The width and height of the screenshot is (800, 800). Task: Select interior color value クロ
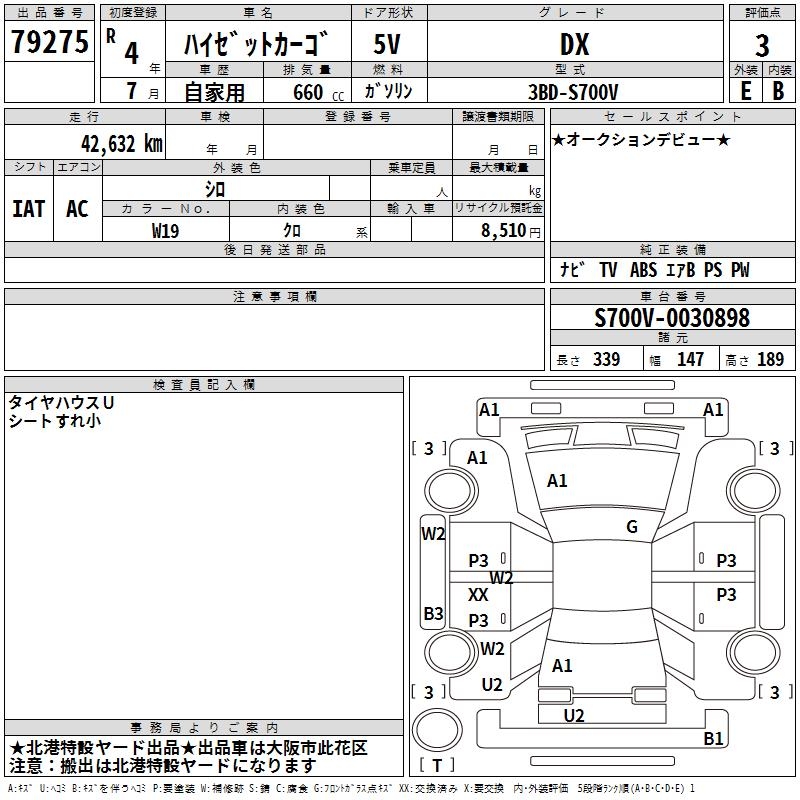tap(292, 231)
